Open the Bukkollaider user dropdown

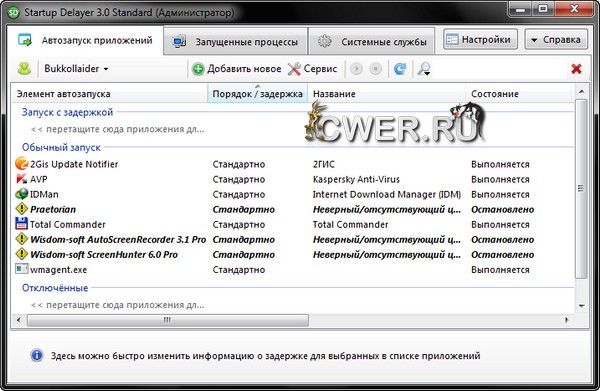click(76, 69)
